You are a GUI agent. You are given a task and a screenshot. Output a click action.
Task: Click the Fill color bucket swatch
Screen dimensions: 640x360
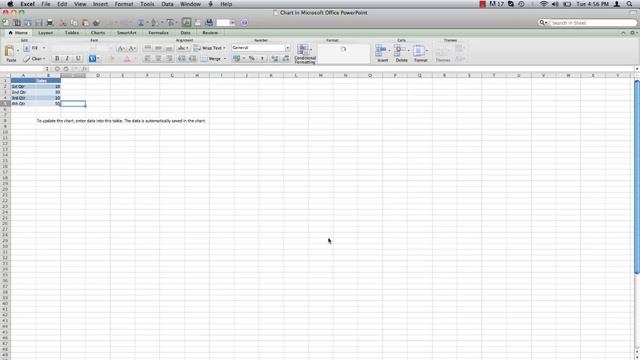(111, 59)
